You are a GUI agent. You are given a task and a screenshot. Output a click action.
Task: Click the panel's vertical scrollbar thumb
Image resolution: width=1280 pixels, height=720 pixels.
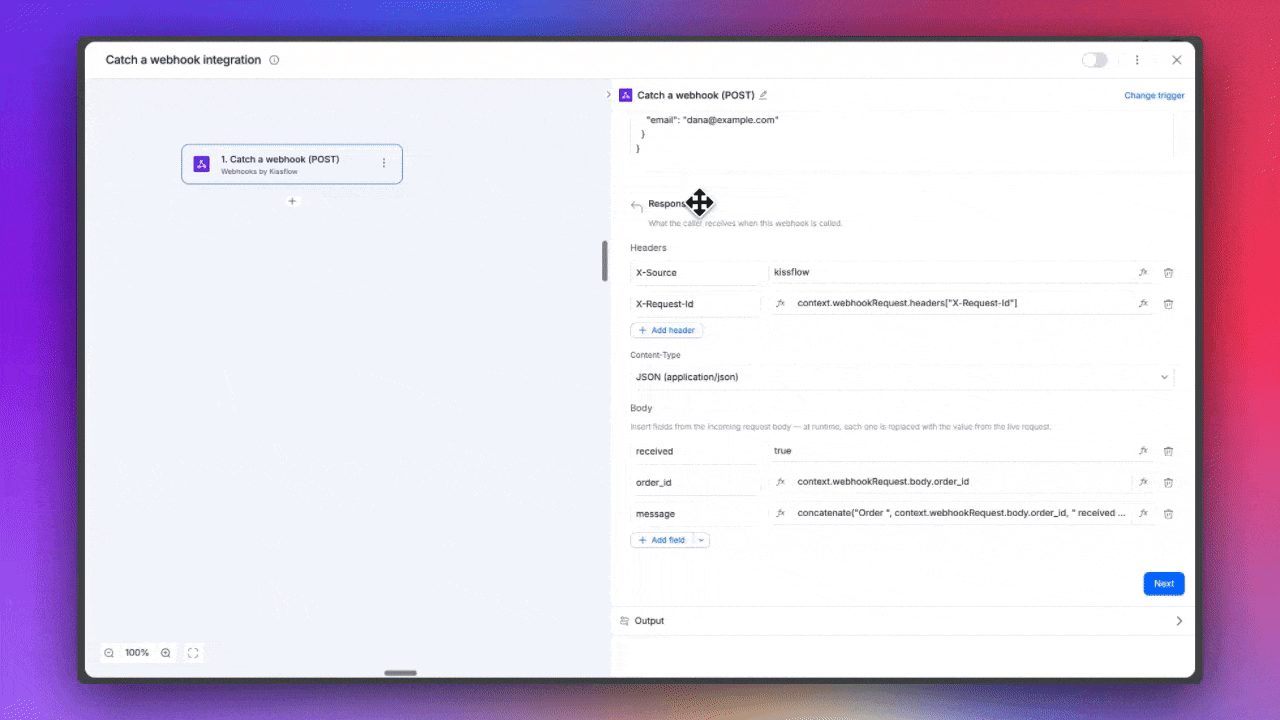click(x=604, y=261)
